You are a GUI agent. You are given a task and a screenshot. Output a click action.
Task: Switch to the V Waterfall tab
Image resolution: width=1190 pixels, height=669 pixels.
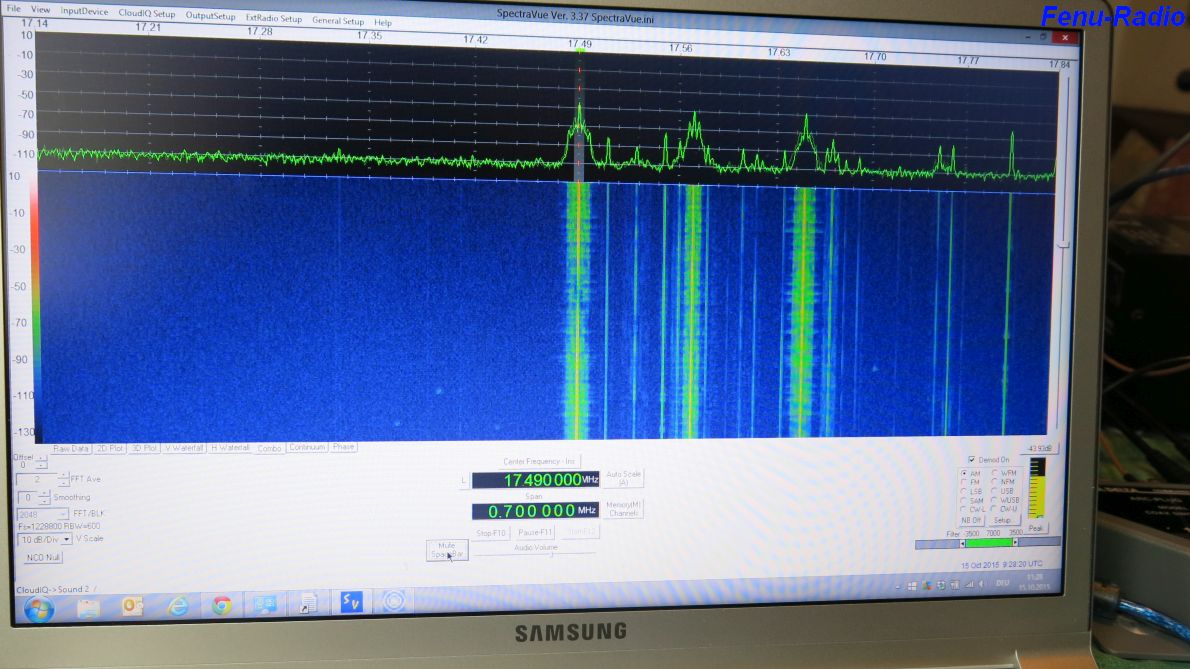tap(183, 448)
